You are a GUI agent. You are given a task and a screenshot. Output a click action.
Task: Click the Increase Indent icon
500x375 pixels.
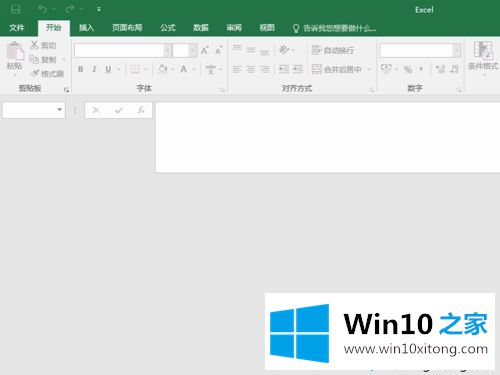click(x=298, y=69)
